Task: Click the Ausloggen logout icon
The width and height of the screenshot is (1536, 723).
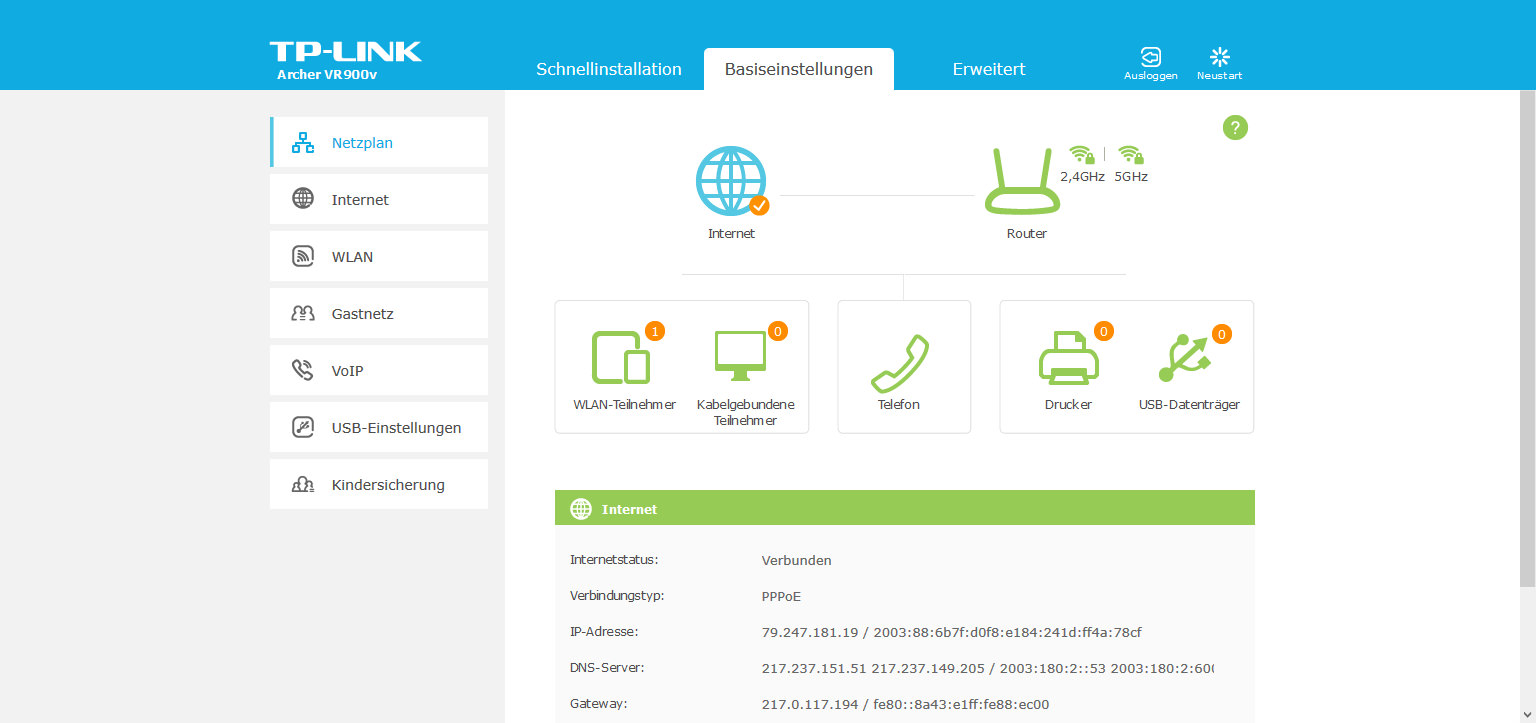Action: [x=1150, y=57]
